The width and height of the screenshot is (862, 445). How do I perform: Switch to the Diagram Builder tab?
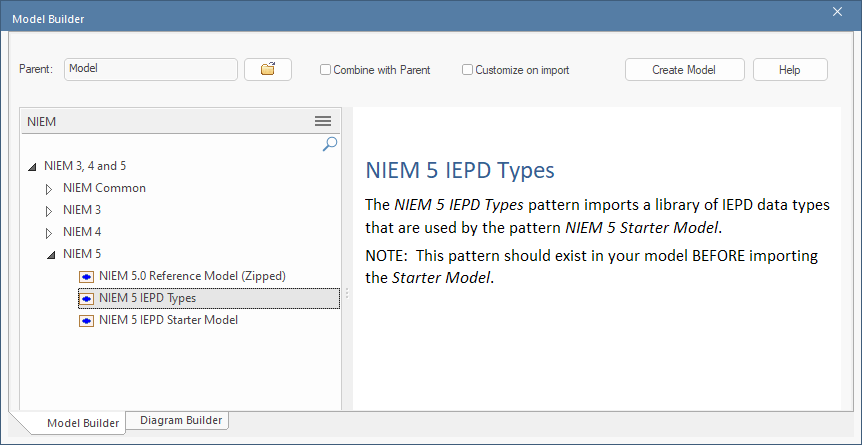181,421
